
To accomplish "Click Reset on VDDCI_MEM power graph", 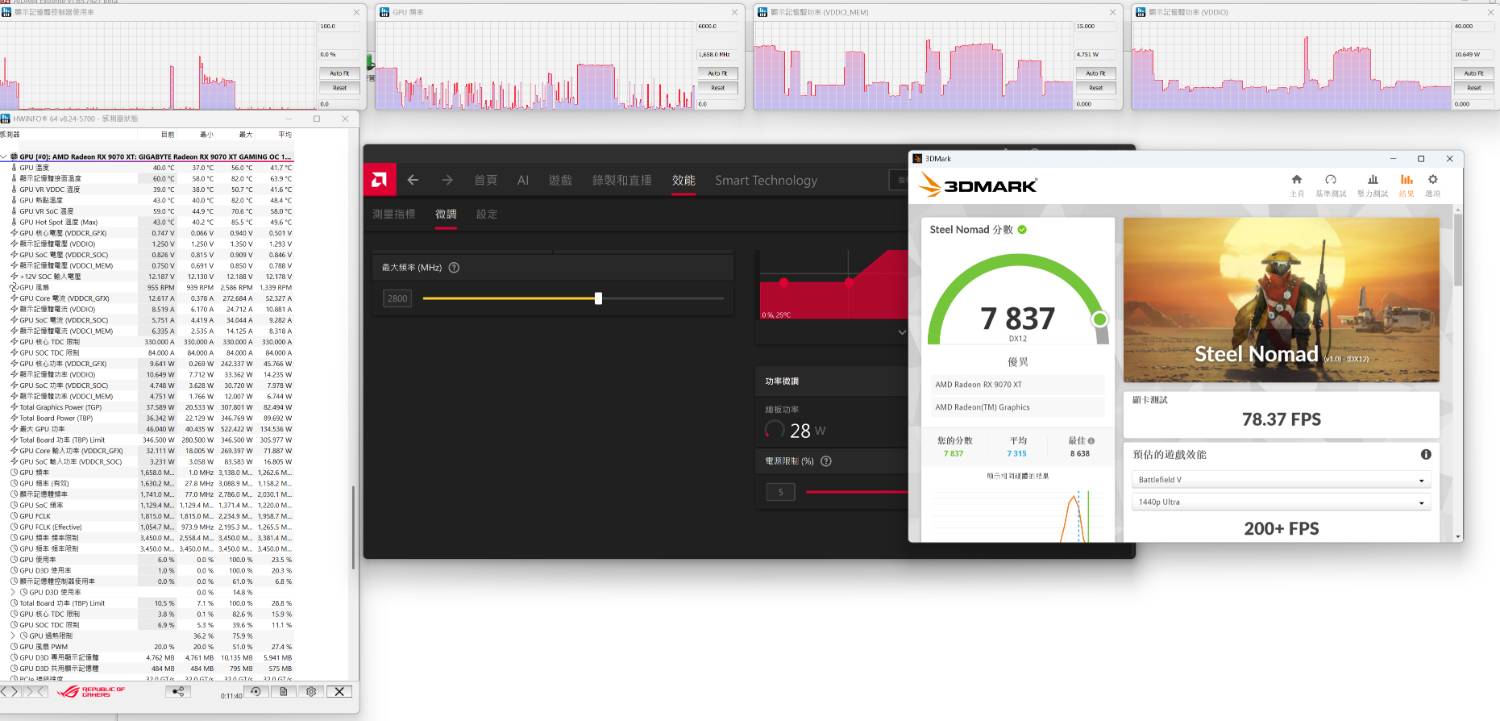I will click(x=1095, y=87).
